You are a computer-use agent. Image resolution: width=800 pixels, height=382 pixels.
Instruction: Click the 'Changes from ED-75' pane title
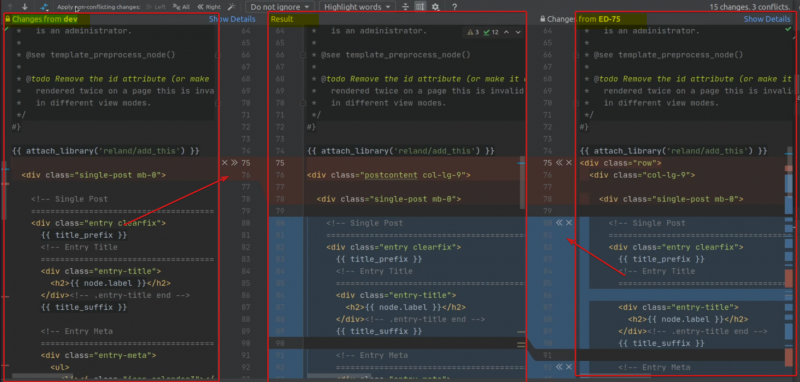583,19
